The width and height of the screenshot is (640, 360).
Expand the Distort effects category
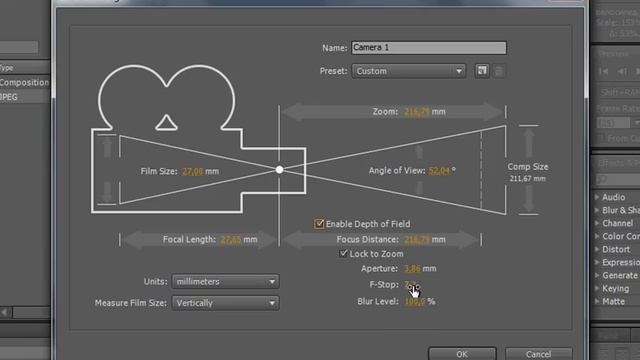[597, 249]
